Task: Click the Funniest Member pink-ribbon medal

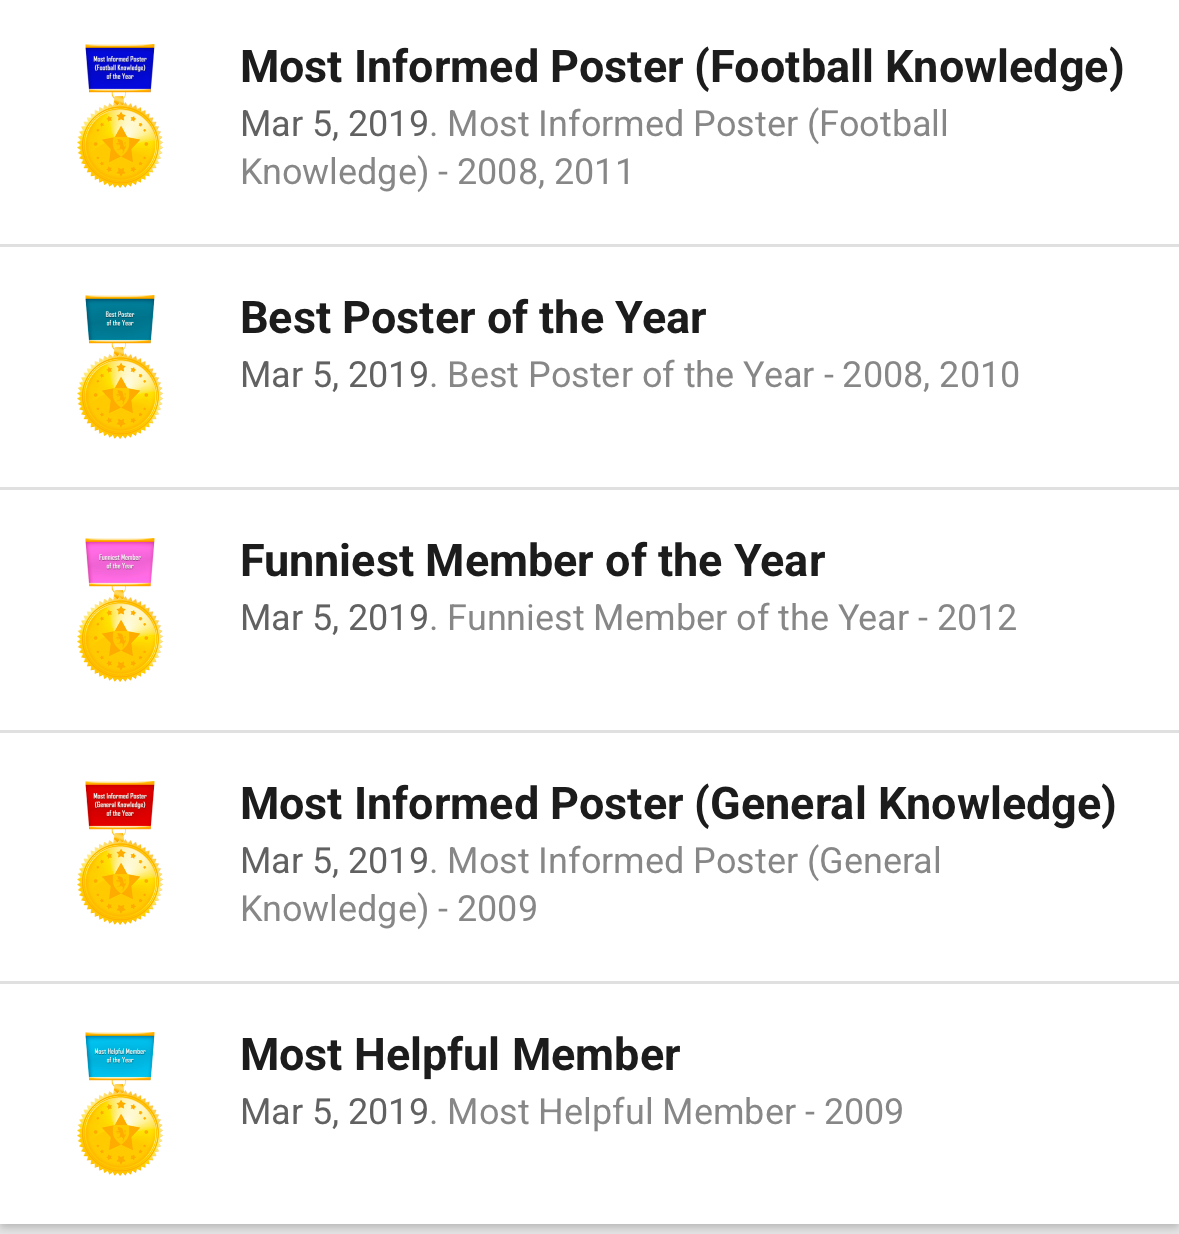Action: click(120, 610)
